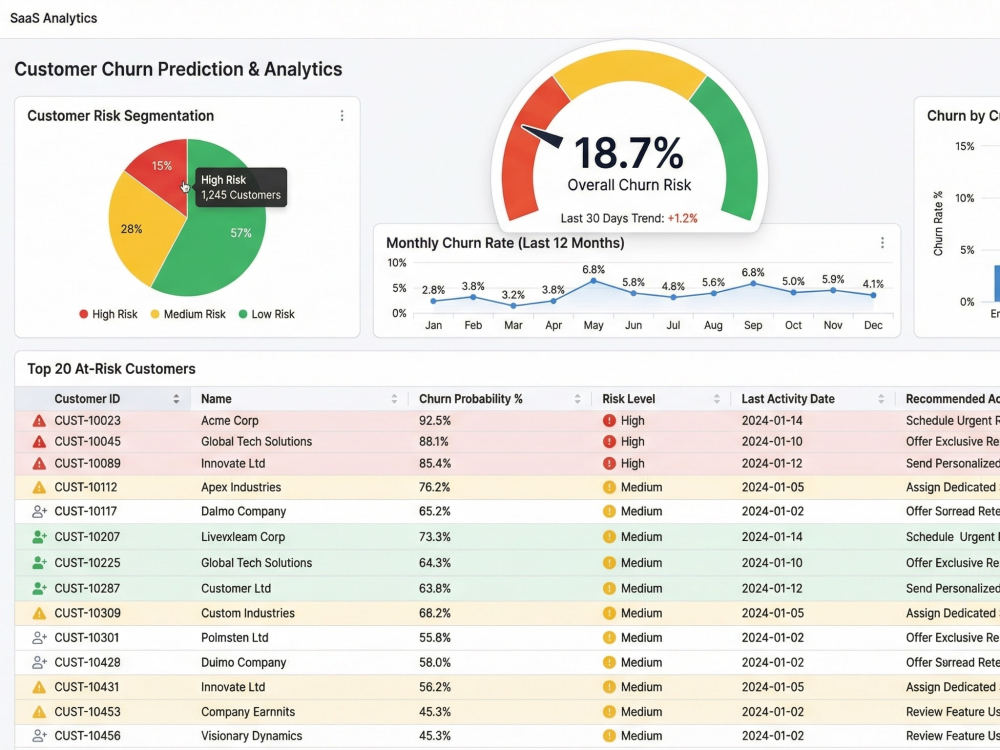The image size is (1000, 750).
Task: Click yellow warning icon for CUST-10309
Action: coord(39,614)
